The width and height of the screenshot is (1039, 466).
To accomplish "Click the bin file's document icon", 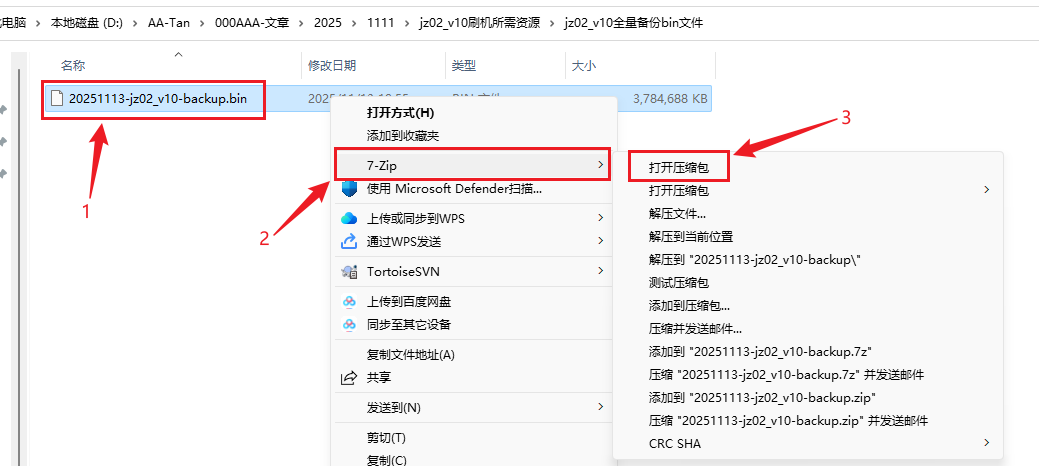I will pos(57,98).
